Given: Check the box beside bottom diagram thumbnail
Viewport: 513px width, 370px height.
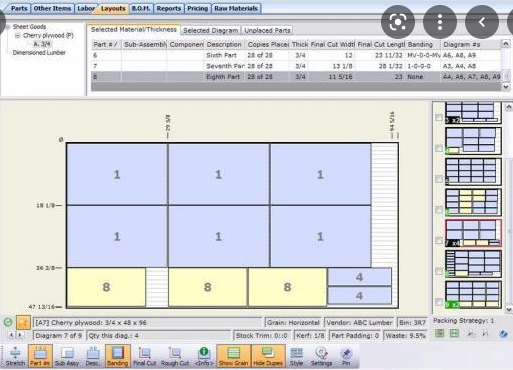Looking at the screenshot, I should click(x=439, y=302).
